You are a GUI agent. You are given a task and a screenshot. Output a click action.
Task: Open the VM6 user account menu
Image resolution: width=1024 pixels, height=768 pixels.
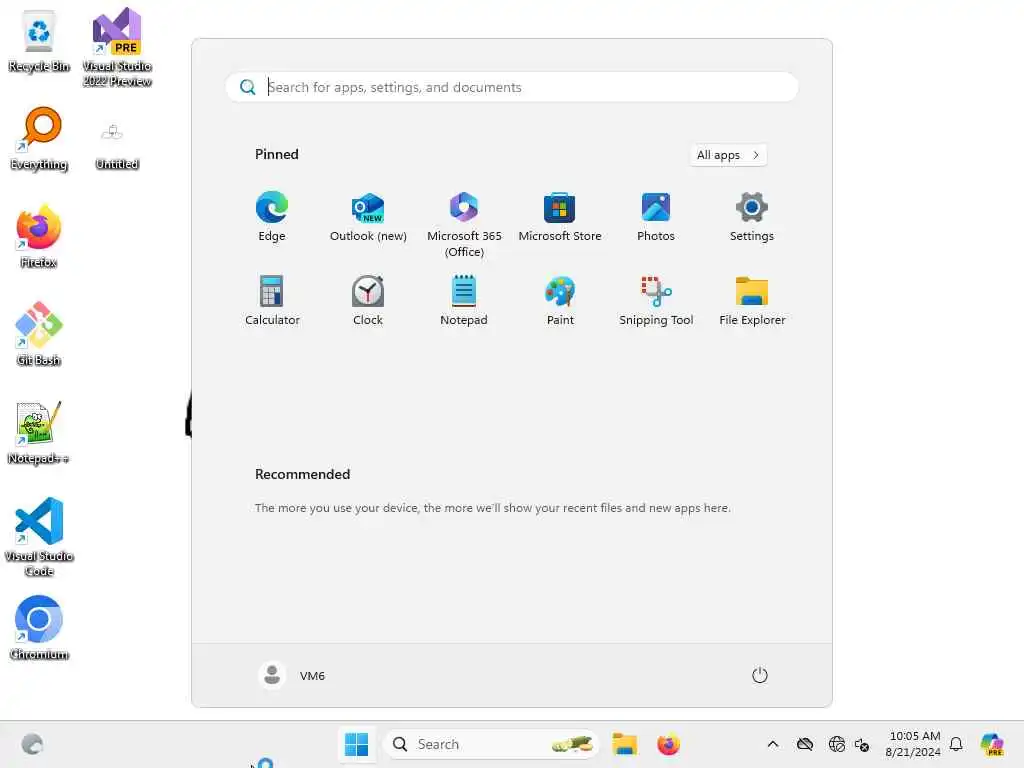[x=292, y=675]
